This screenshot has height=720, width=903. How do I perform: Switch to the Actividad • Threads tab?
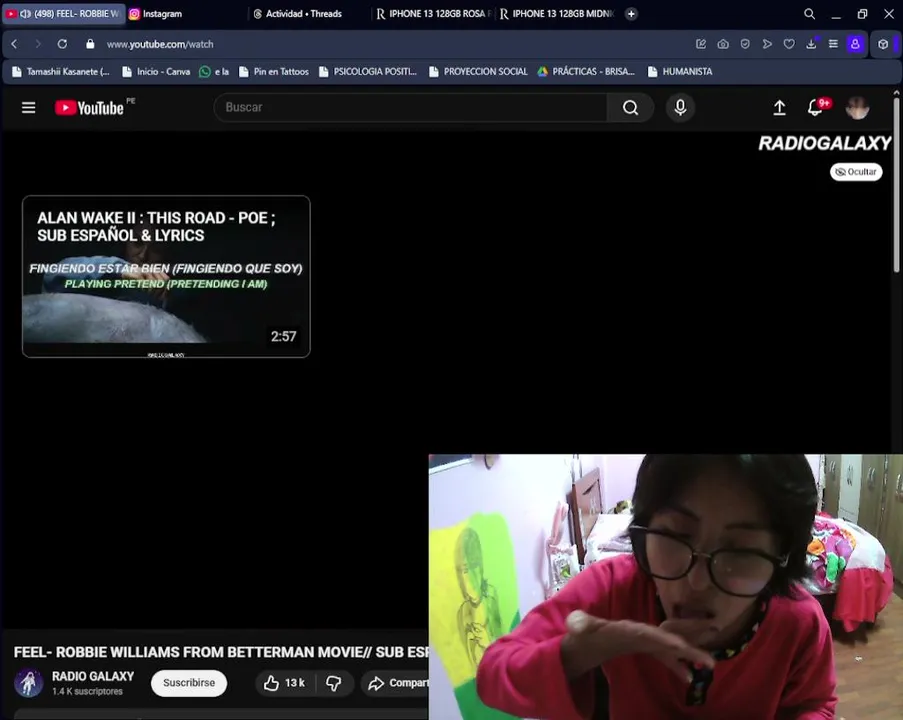click(x=304, y=14)
